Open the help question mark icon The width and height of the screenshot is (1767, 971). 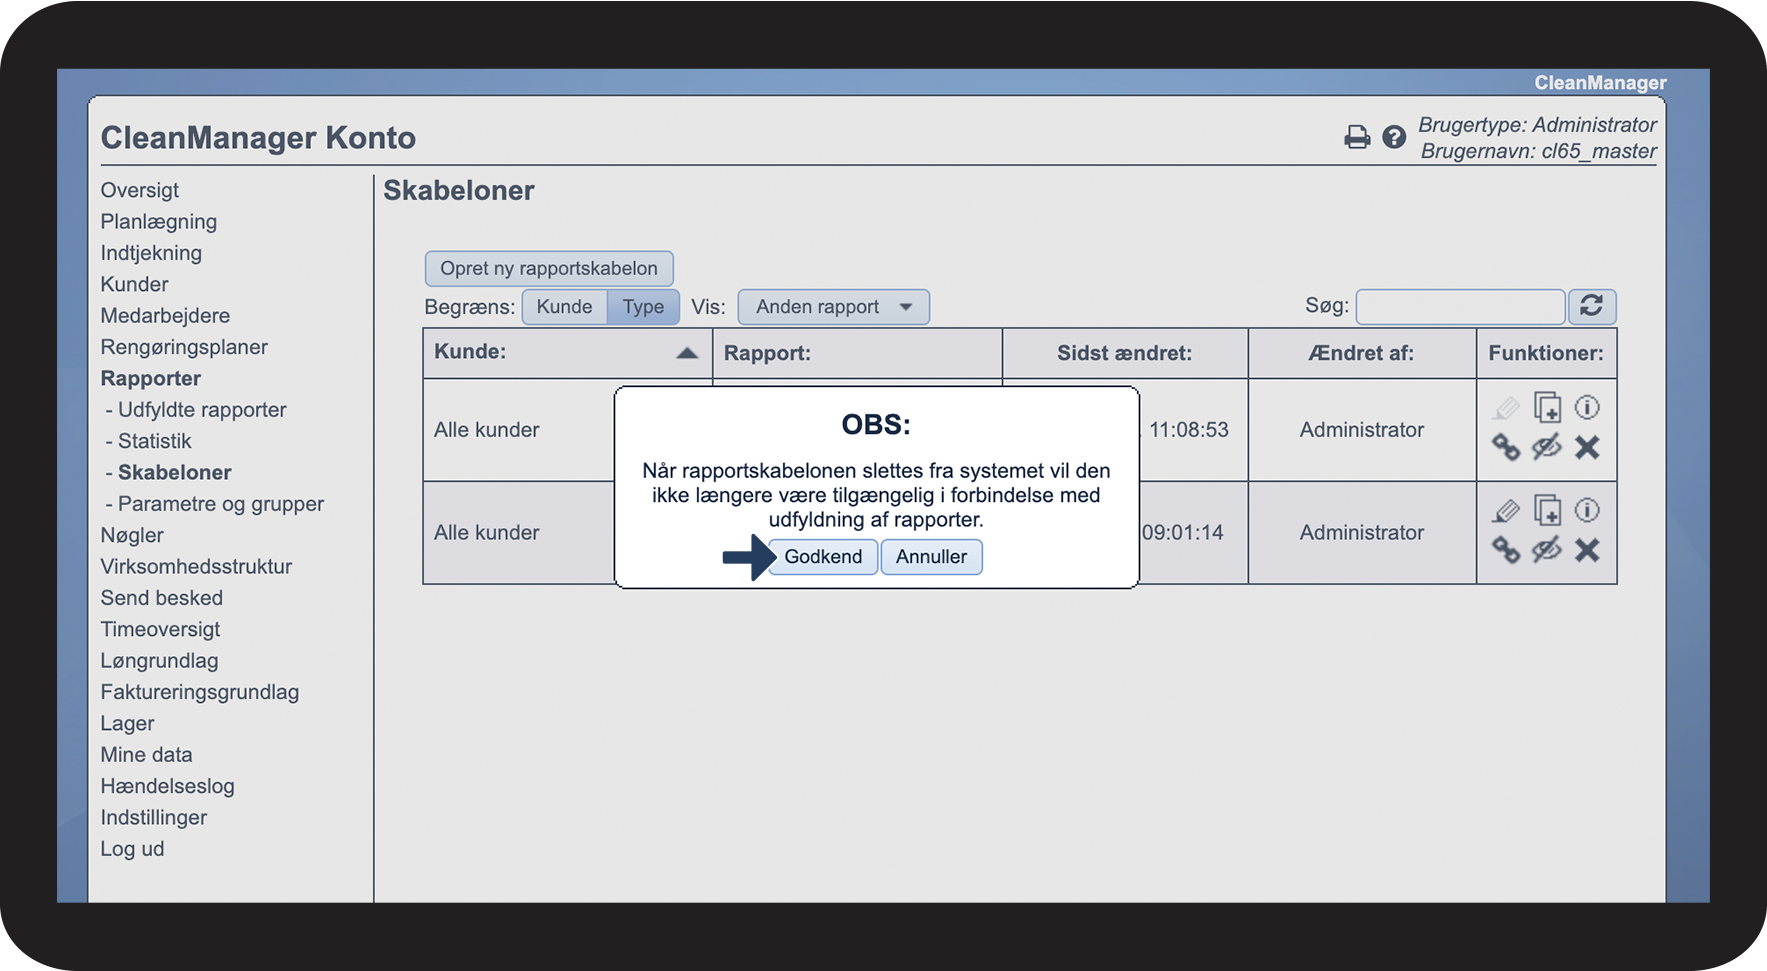pos(1393,137)
